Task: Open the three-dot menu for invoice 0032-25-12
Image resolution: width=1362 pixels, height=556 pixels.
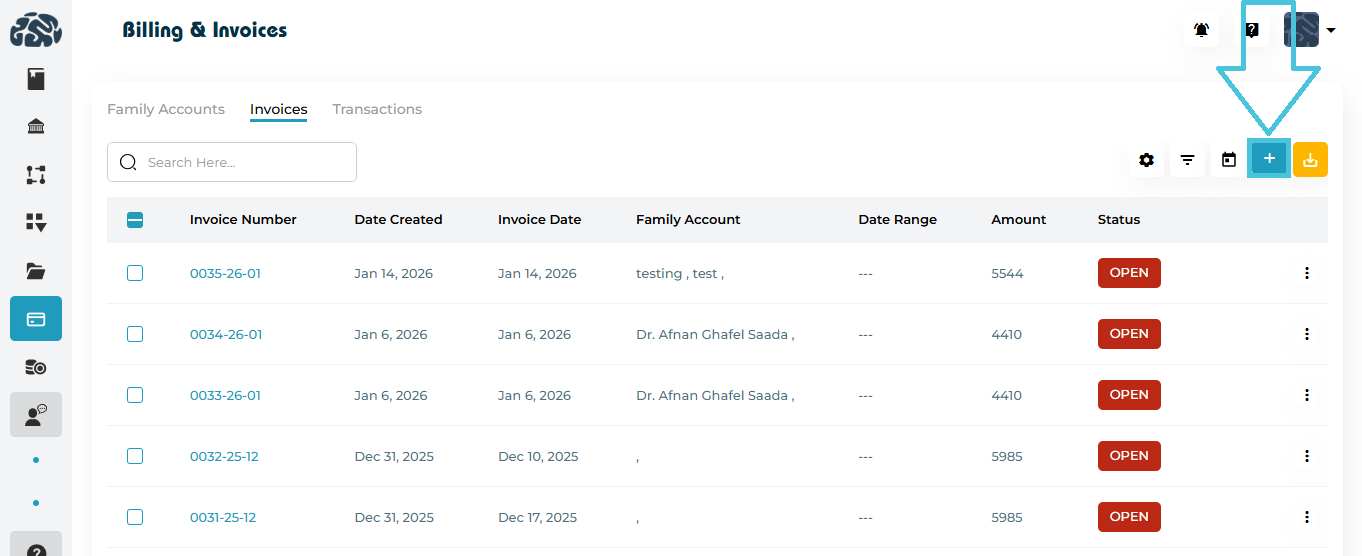Action: pyautogui.click(x=1306, y=456)
